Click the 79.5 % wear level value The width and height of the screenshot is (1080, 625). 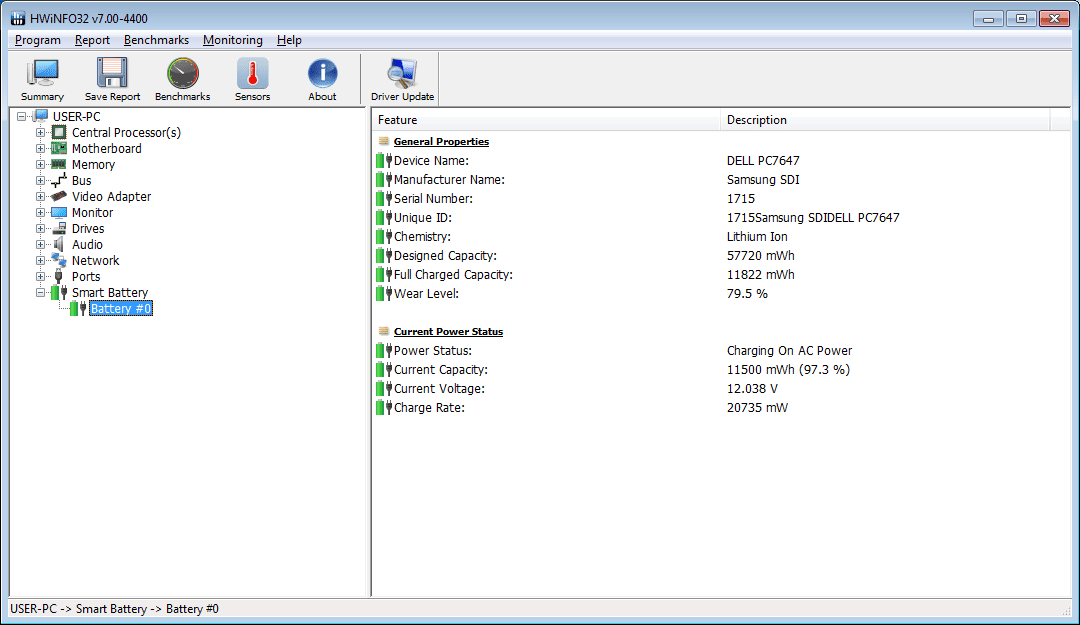point(747,294)
